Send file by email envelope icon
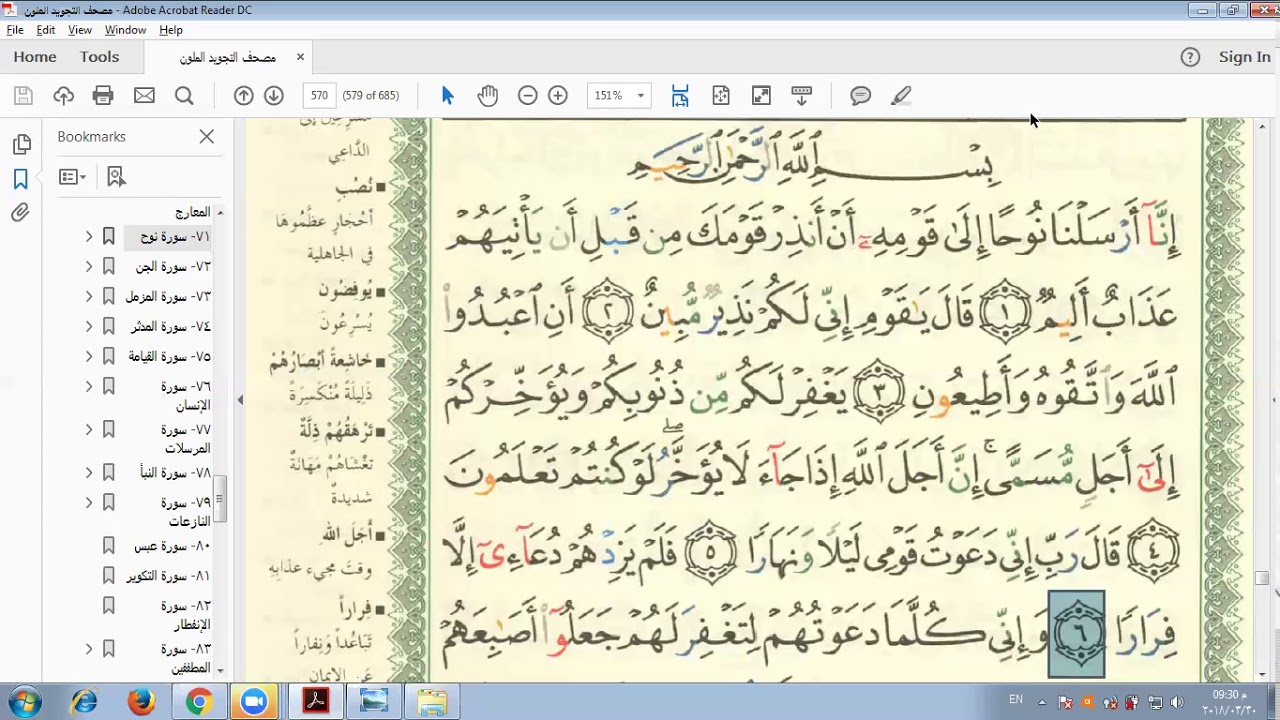The image size is (1280, 720). click(x=144, y=95)
